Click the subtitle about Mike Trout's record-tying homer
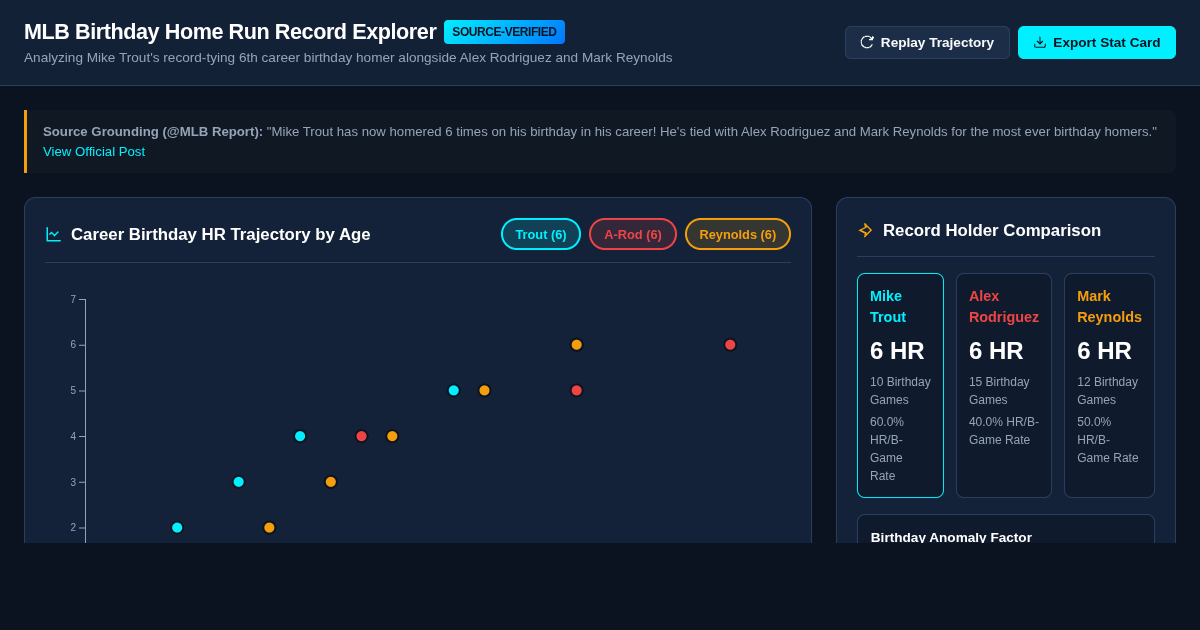The width and height of the screenshot is (1200, 630). [348, 58]
